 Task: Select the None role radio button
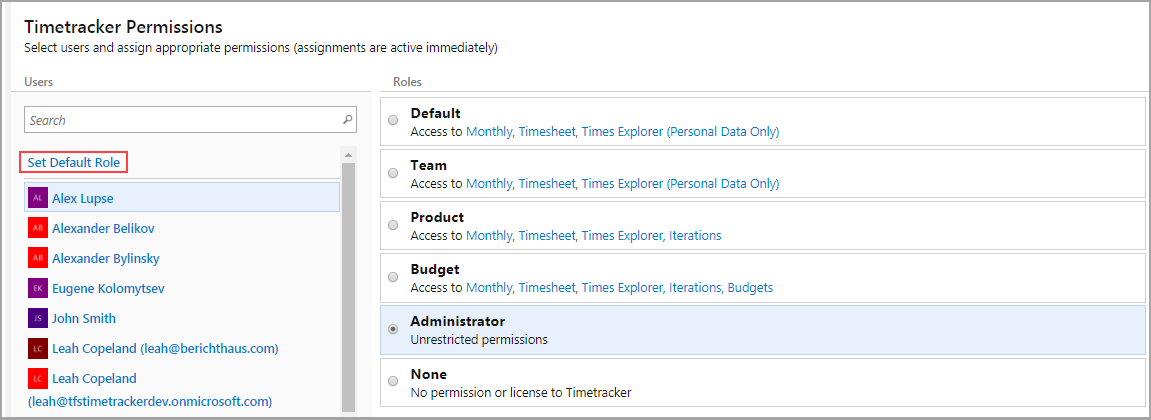[393, 381]
